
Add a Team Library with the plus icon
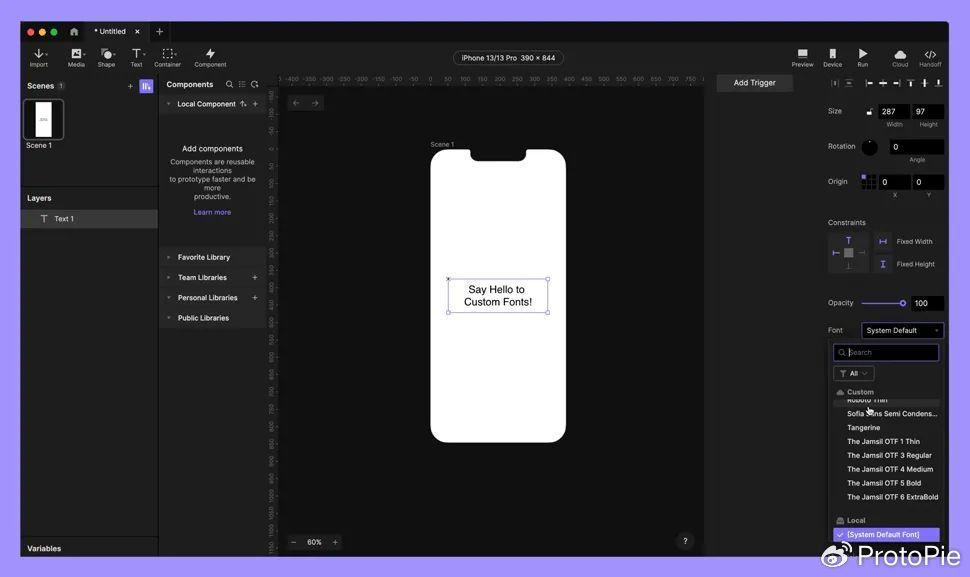tap(255, 278)
